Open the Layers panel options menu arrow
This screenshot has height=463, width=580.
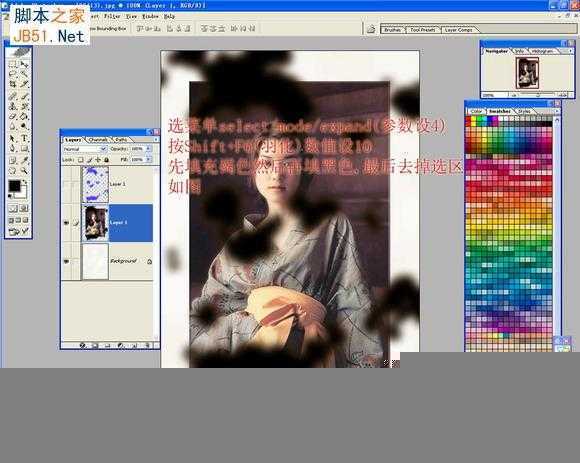156,139
